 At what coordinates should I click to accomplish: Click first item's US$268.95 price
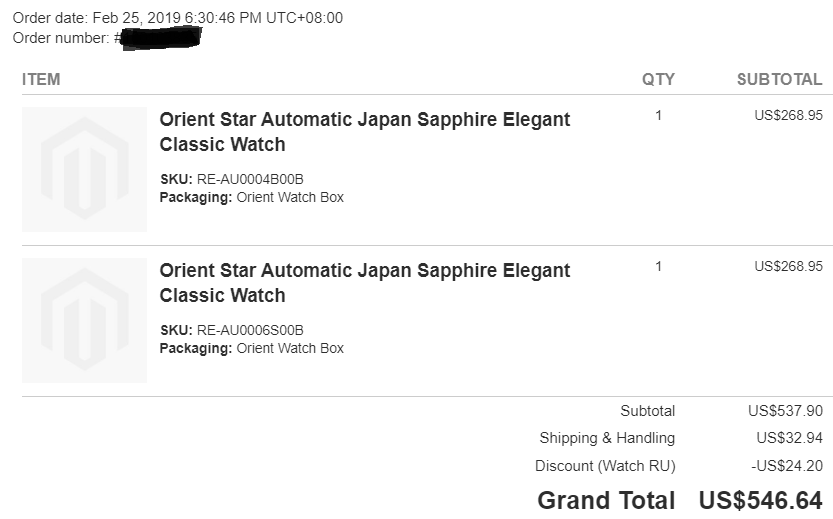point(788,115)
